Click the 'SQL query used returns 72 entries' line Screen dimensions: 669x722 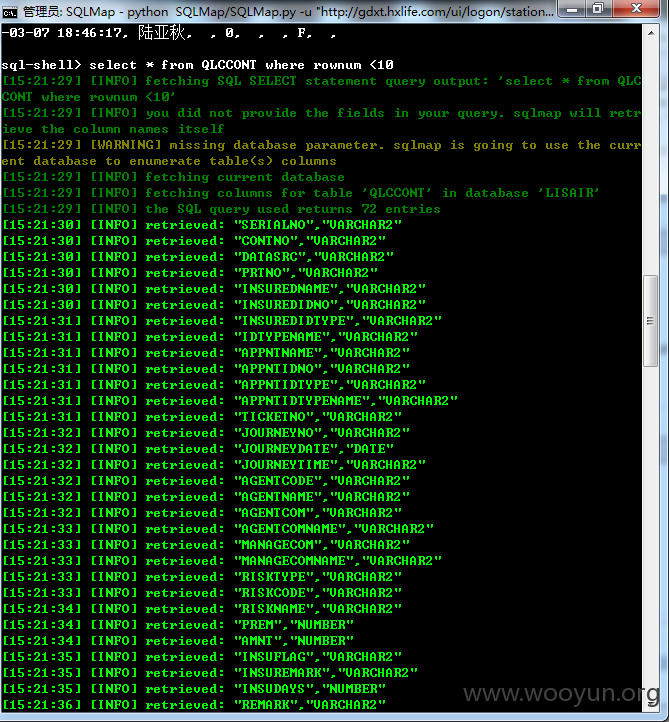tap(221, 209)
